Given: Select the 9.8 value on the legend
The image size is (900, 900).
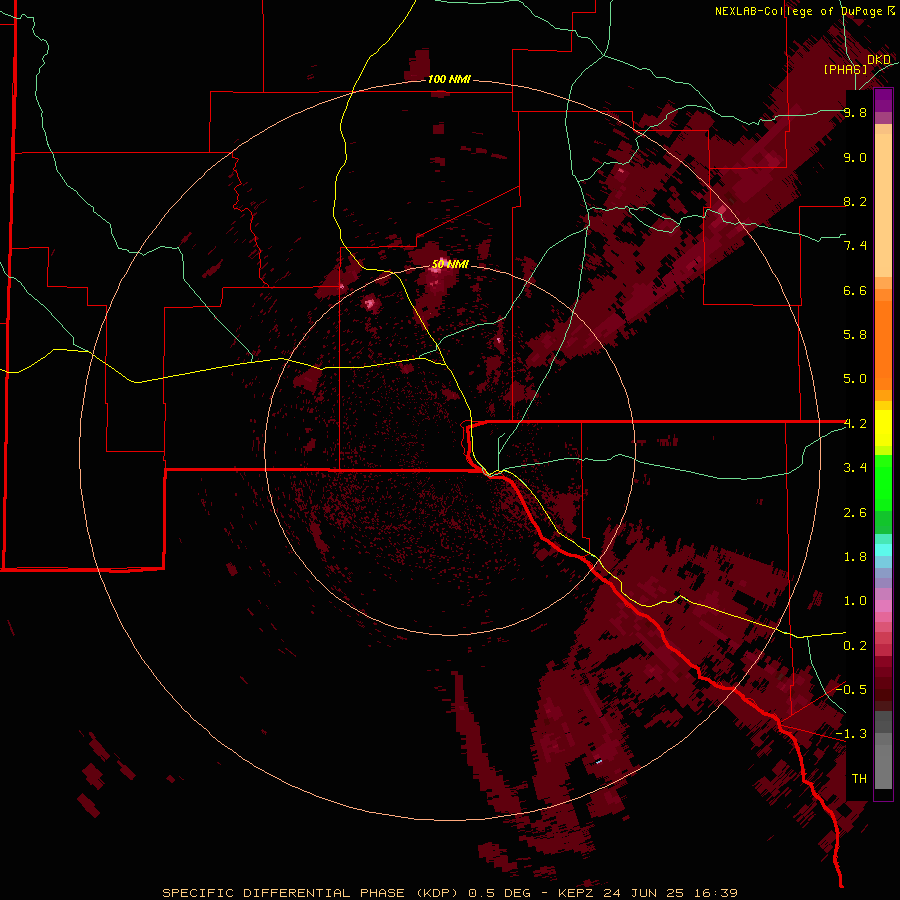Looking at the screenshot, I should pos(855,113).
